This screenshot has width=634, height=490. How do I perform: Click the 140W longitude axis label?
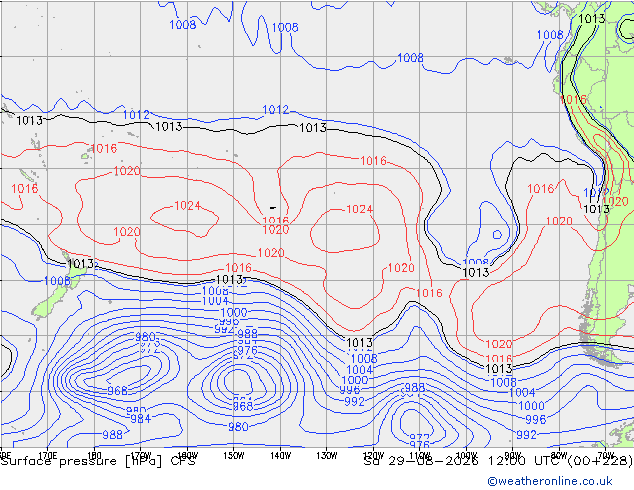280,456
